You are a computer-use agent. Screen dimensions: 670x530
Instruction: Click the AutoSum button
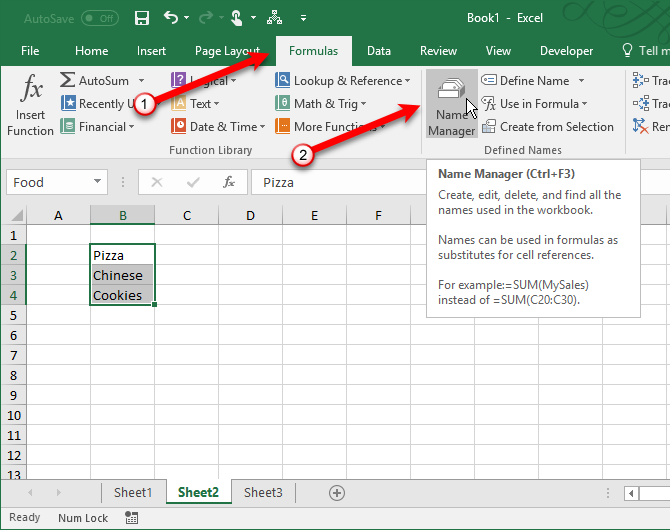pos(96,81)
